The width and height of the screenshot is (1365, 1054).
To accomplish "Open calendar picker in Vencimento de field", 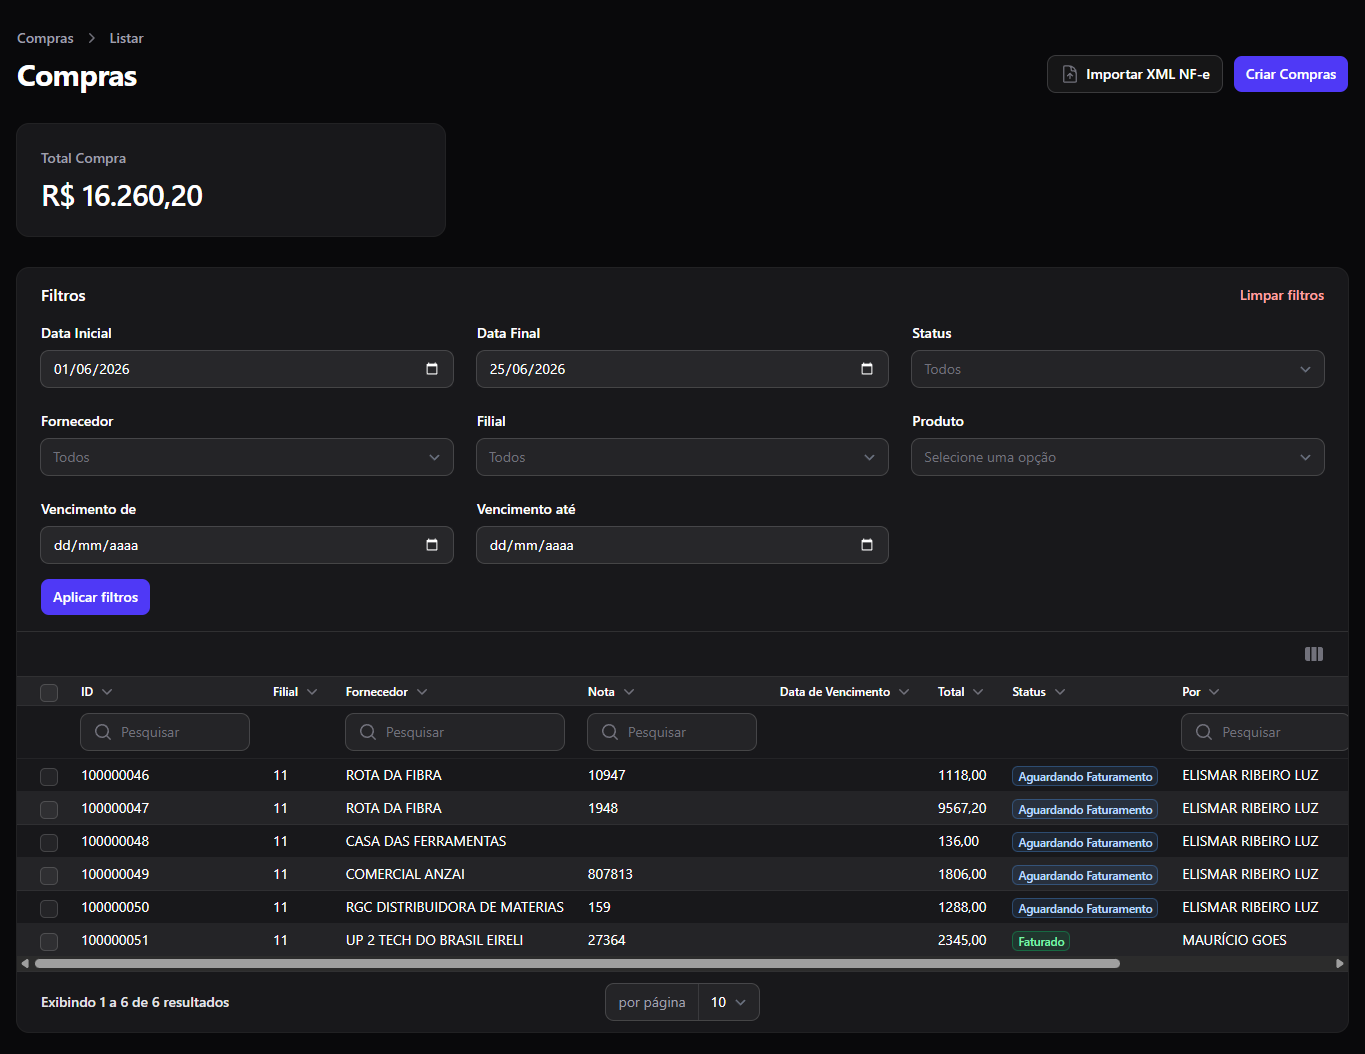I will [432, 545].
